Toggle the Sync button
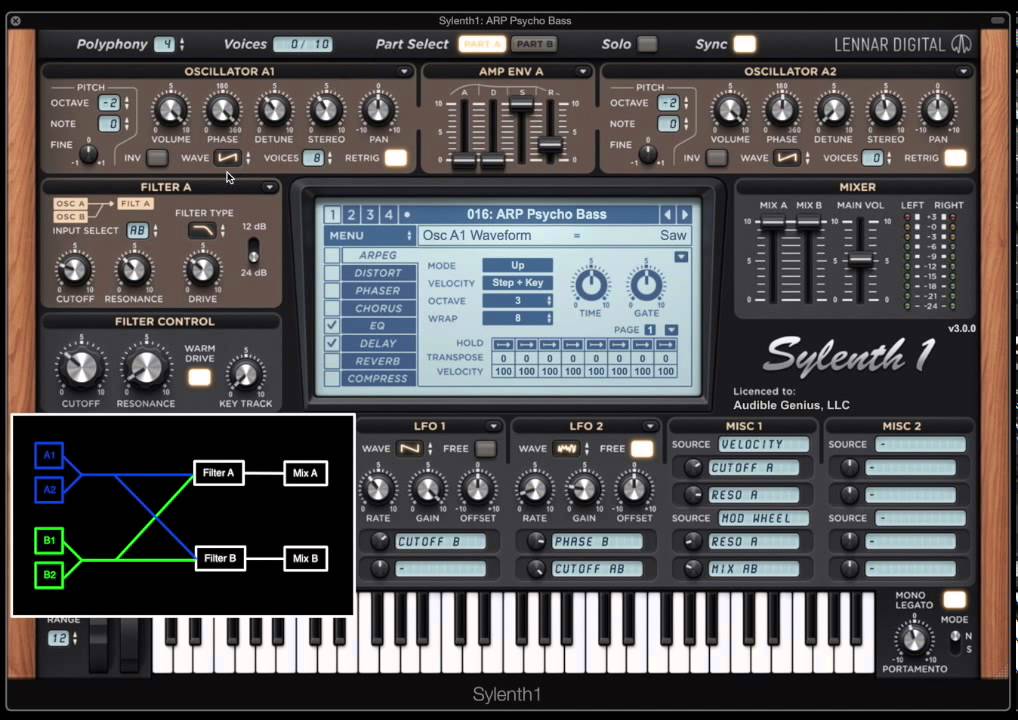This screenshot has height=720, width=1018. pos(744,44)
